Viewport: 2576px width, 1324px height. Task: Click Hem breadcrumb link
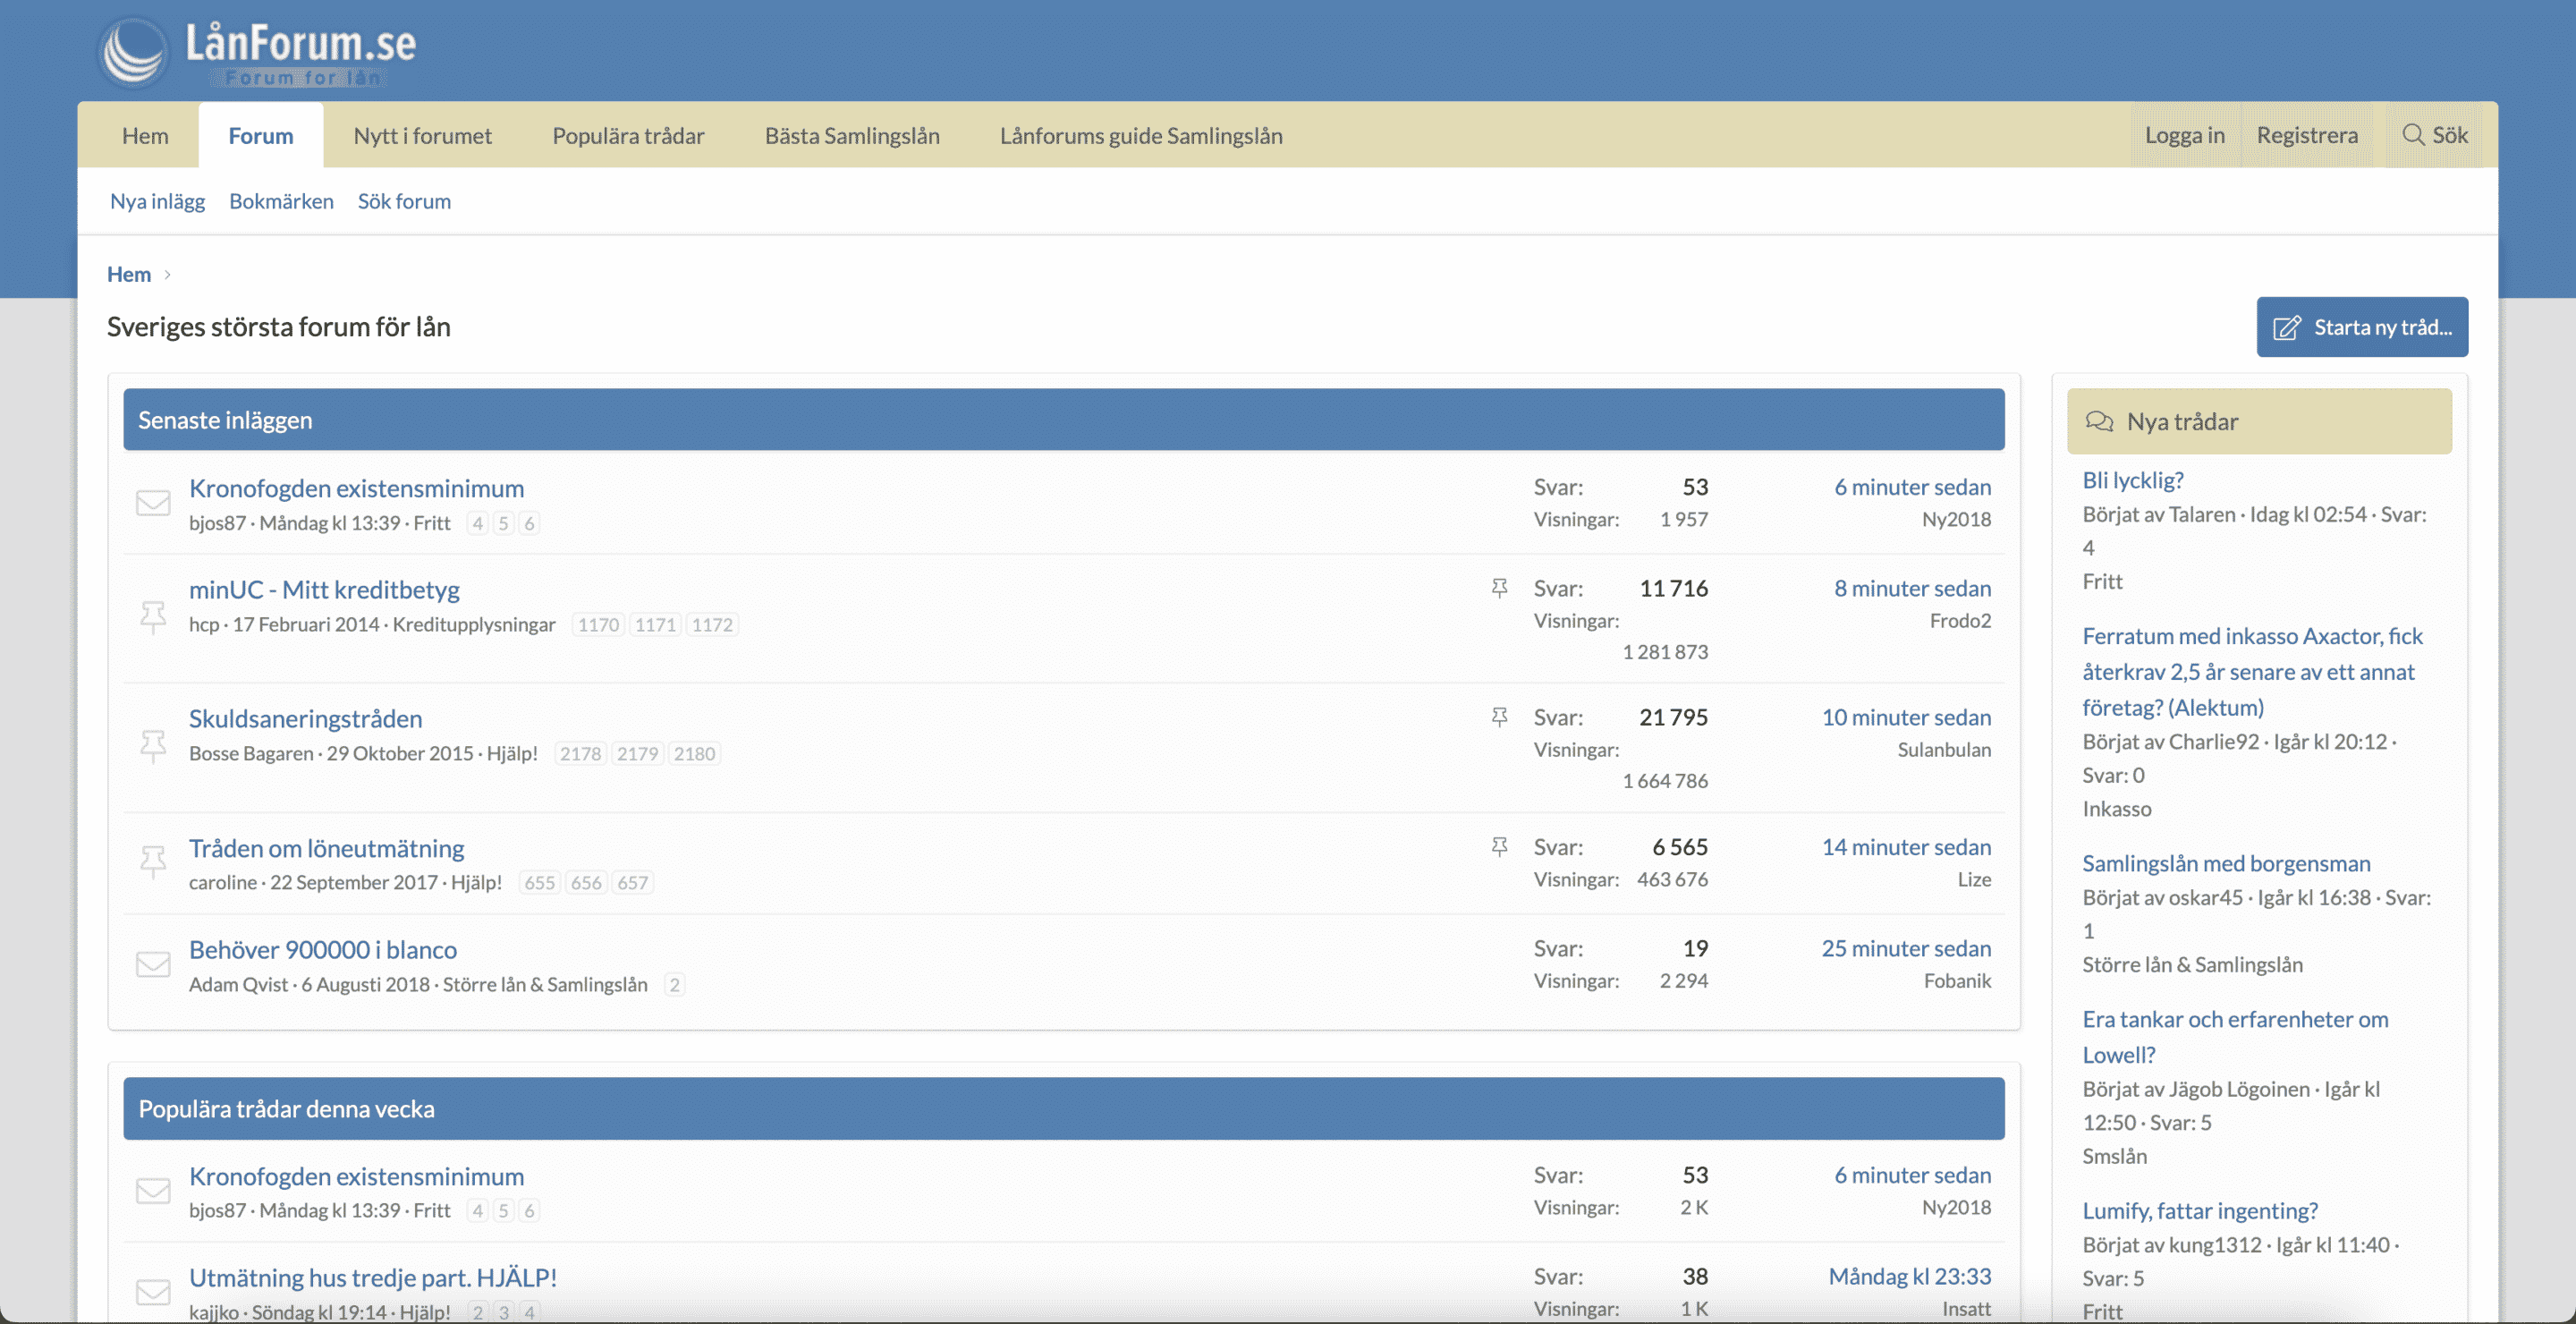[x=129, y=274]
